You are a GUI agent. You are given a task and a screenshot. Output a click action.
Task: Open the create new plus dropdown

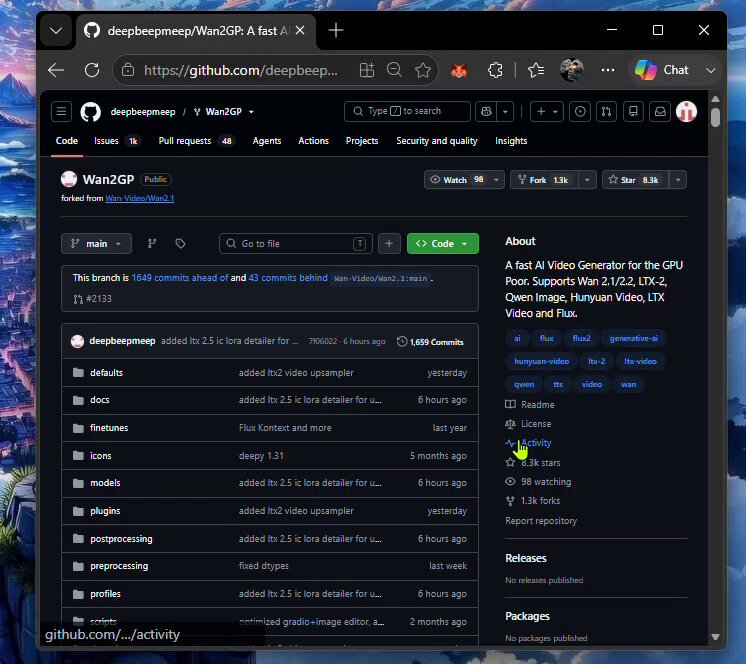click(547, 111)
